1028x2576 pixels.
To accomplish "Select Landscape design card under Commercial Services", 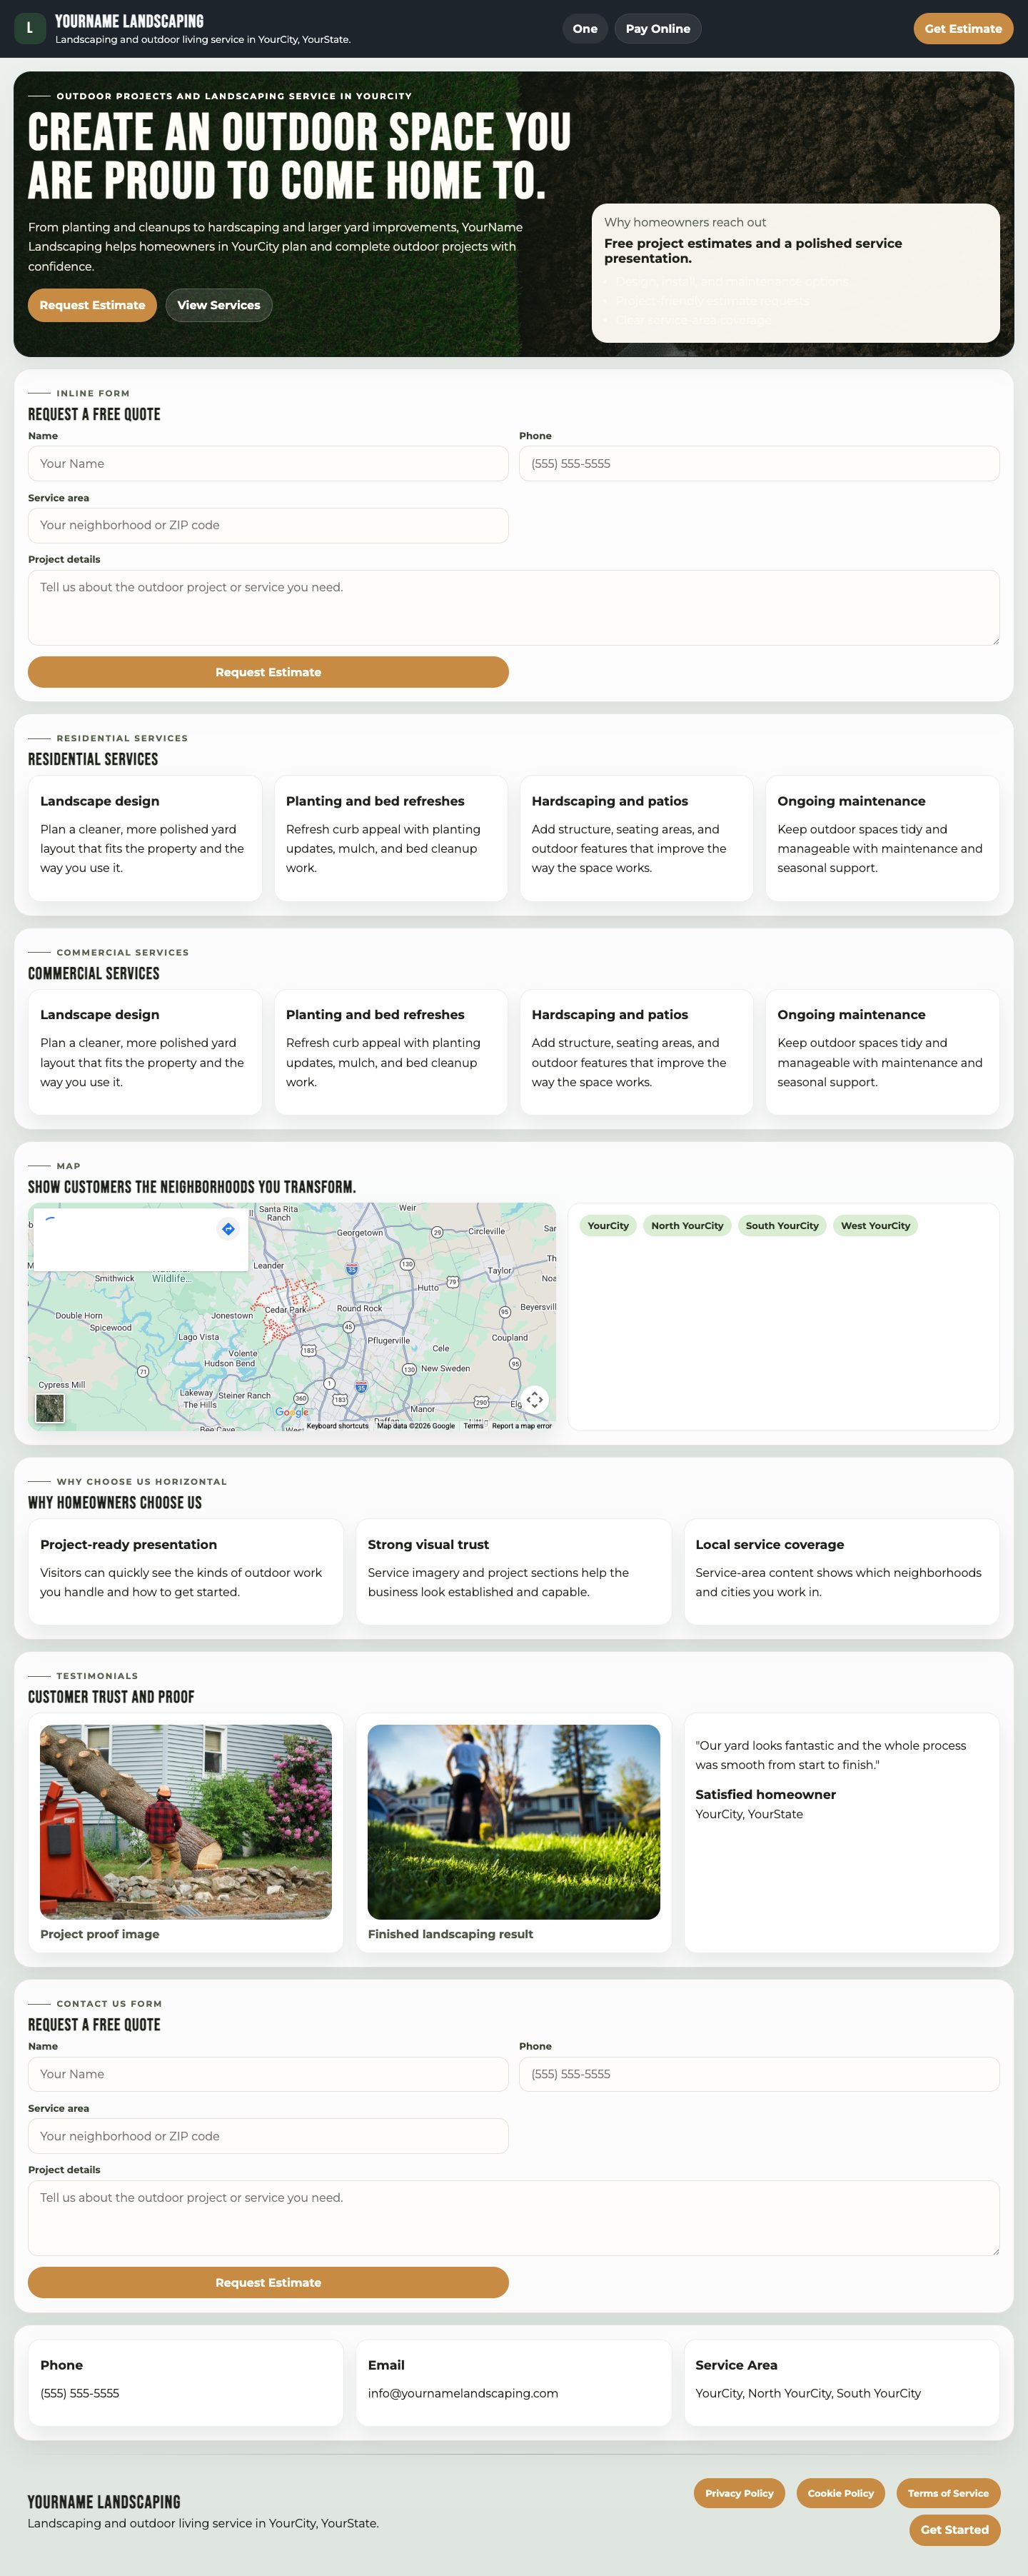I will pos(145,1052).
